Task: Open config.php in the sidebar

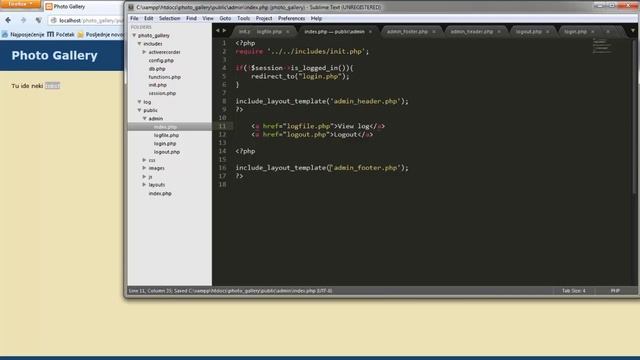Action: tap(161, 60)
